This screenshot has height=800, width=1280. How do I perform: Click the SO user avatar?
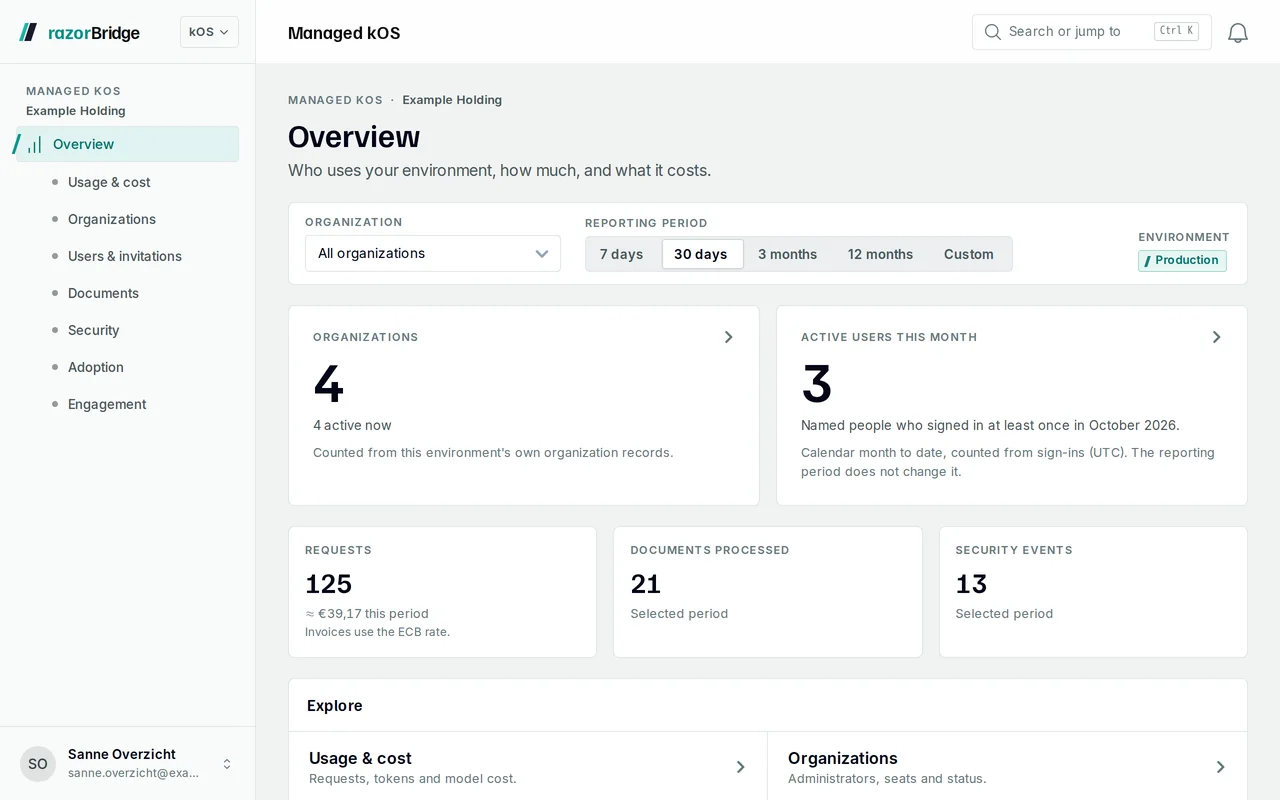tap(38, 764)
